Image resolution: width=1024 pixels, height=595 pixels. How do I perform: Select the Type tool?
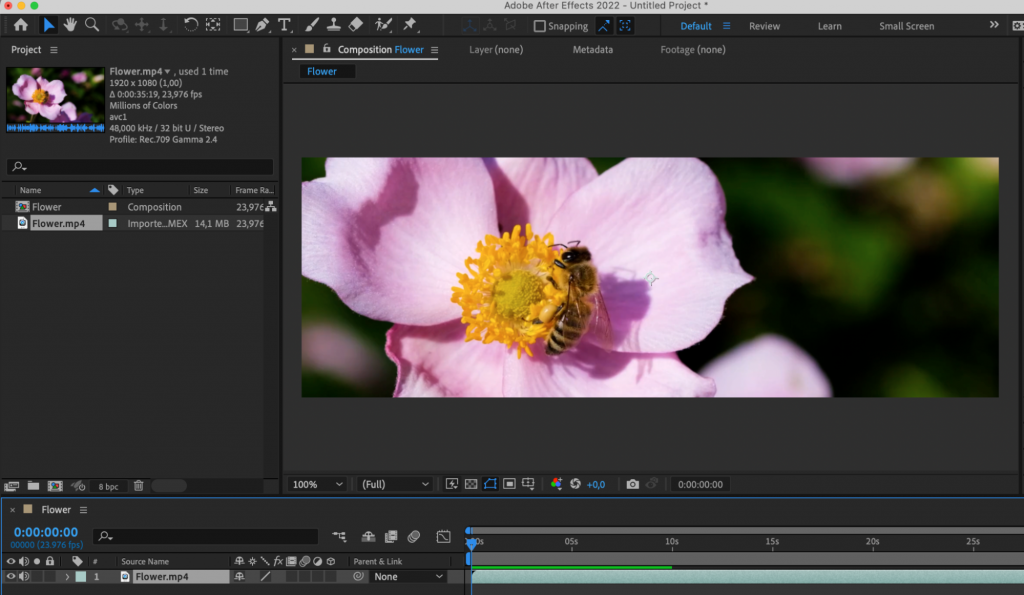click(x=286, y=25)
